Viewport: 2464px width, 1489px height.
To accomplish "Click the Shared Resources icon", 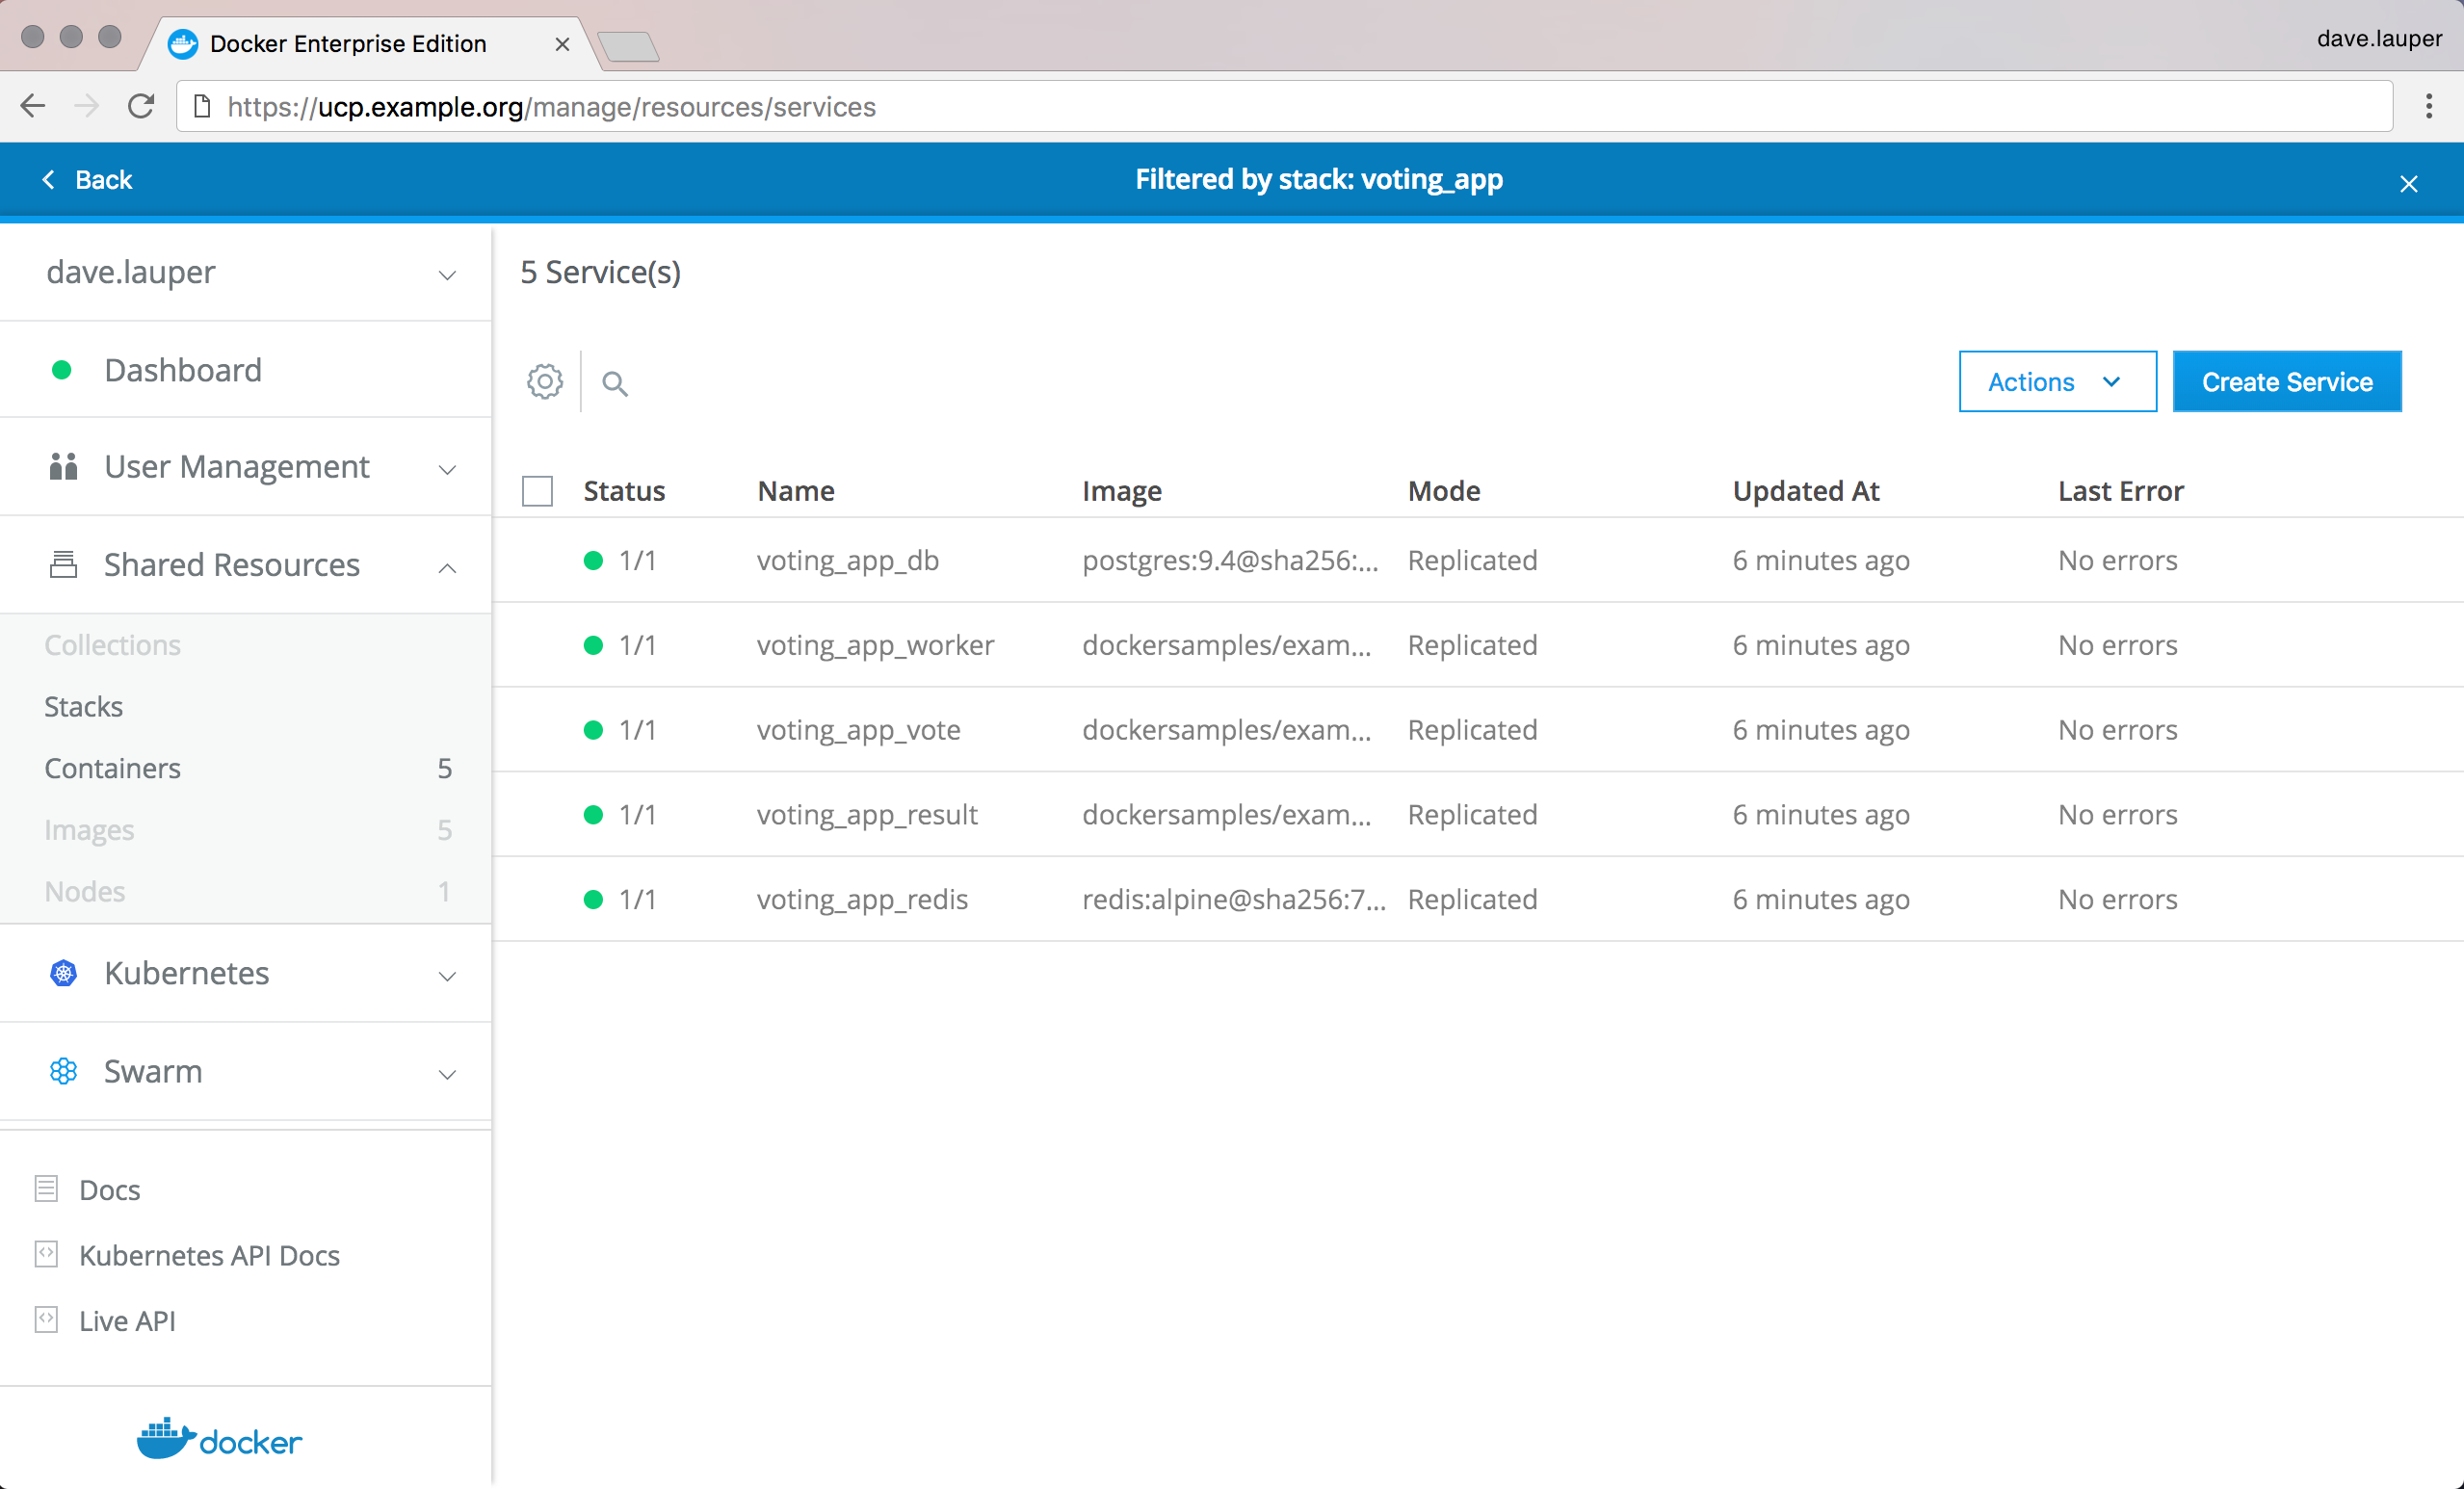I will point(63,565).
